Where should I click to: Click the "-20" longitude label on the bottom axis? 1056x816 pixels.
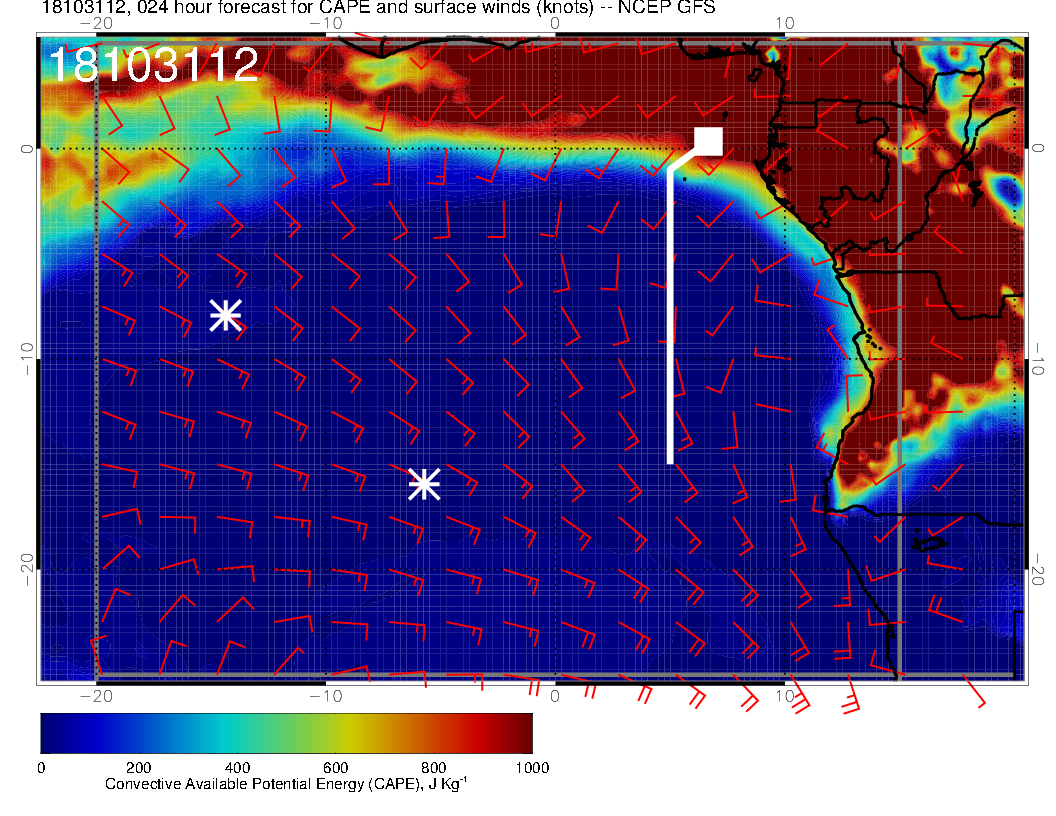96,696
